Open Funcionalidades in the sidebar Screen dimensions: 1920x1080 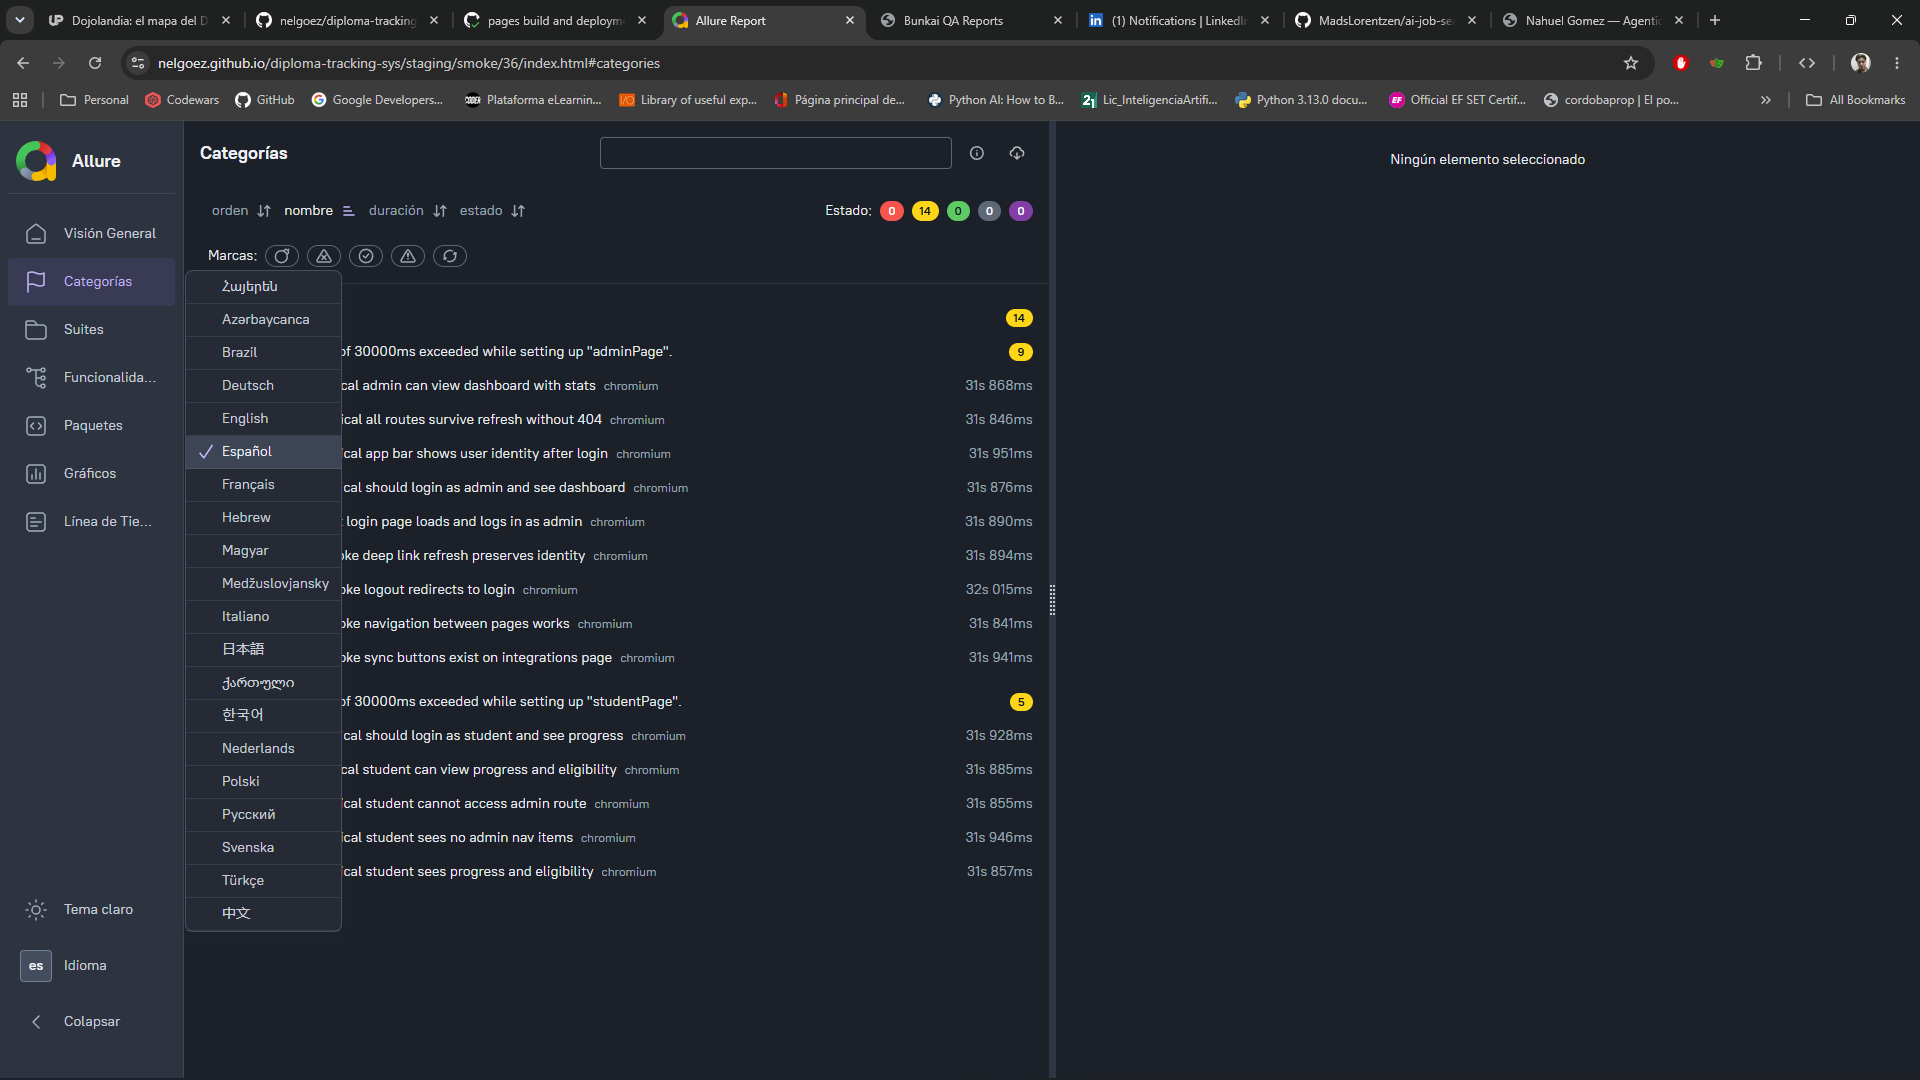[x=91, y=377]
